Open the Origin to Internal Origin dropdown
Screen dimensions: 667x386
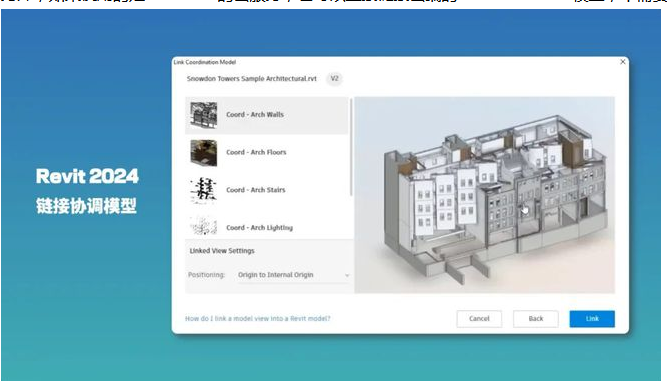[x=293, y=275]
